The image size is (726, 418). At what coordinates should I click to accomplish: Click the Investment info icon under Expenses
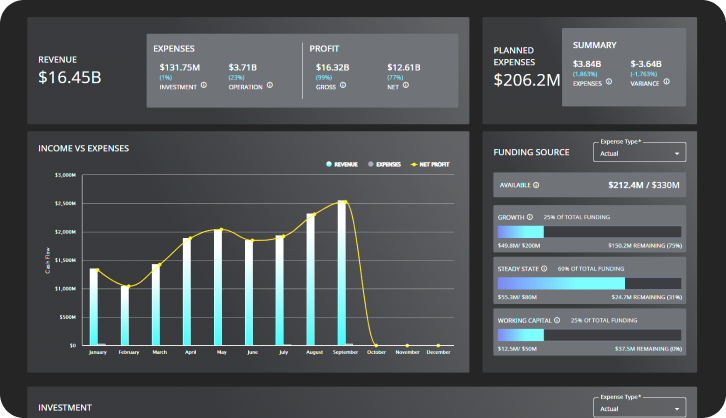[203, 86]
